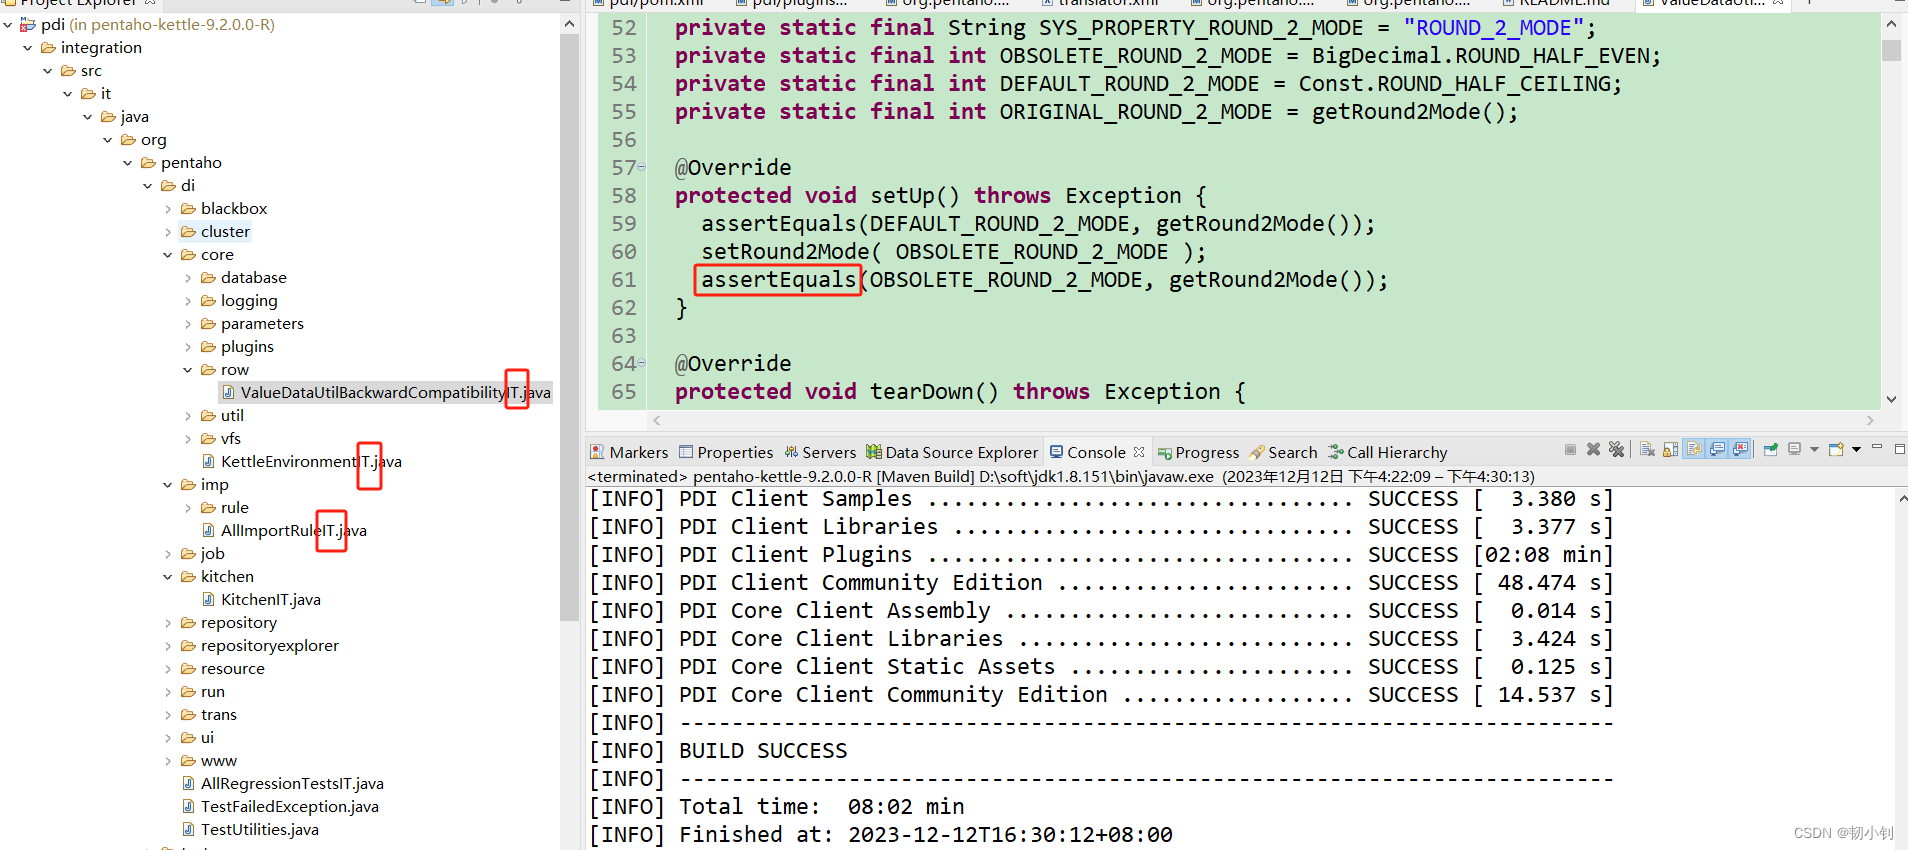Click the src folder icon
Image resolution: width=1908 pixels, height=850 pixels.
[68, 71]
